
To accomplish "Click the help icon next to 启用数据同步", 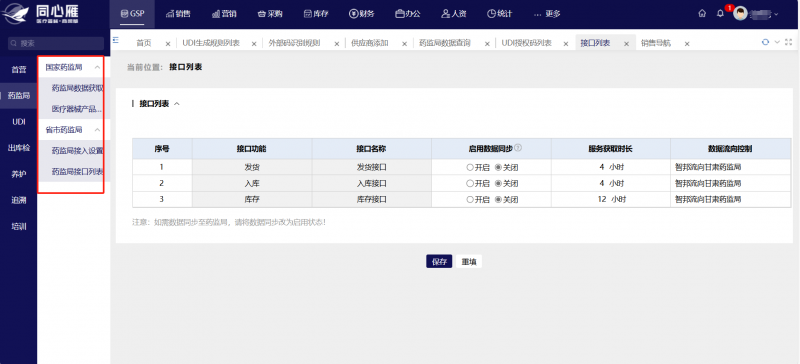I will click(518, 148).
